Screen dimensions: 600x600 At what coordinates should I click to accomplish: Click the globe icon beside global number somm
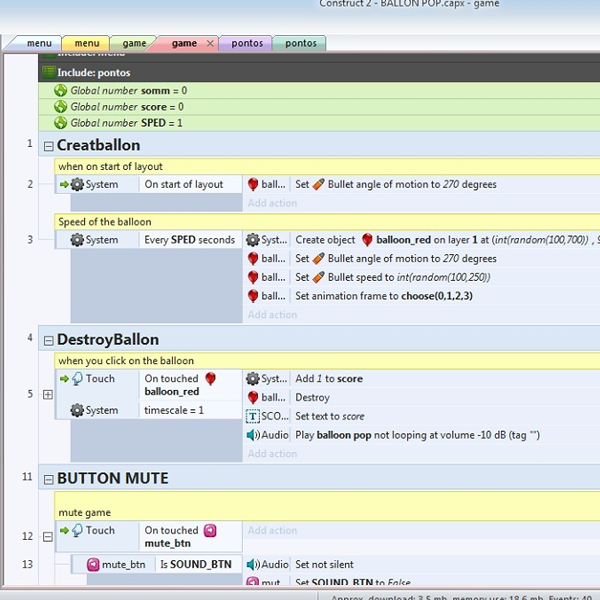click(61, 91)
